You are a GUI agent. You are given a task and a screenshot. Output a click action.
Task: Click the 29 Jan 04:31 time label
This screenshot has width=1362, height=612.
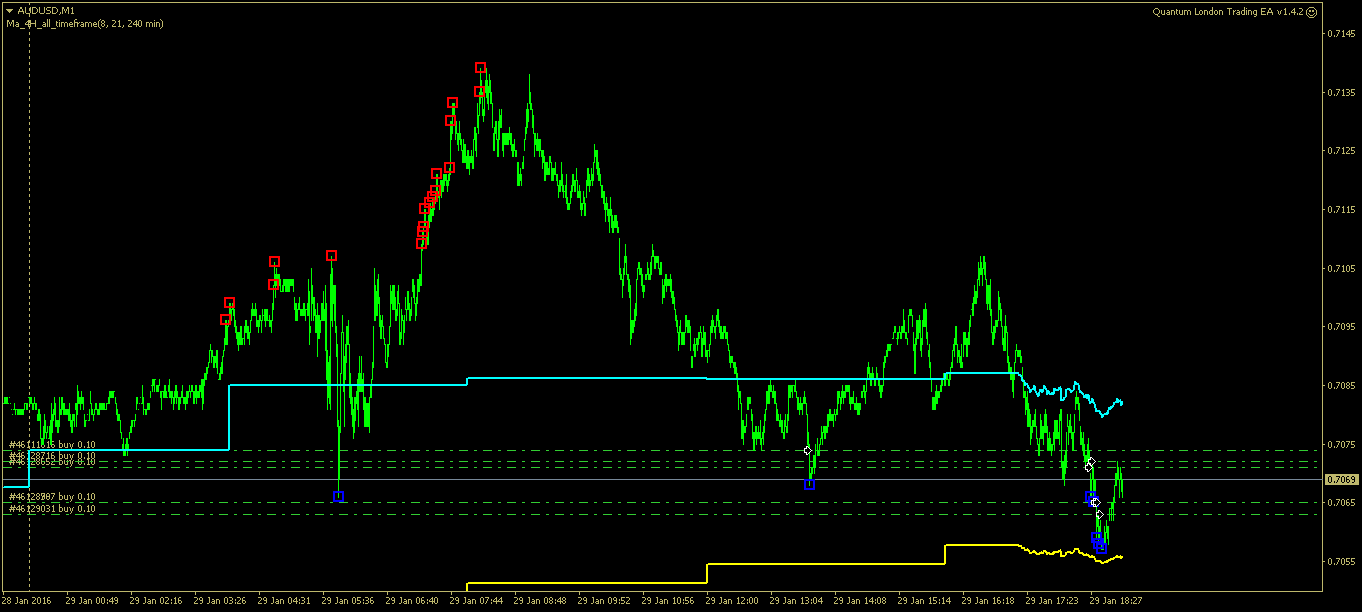tap(284, 601)
